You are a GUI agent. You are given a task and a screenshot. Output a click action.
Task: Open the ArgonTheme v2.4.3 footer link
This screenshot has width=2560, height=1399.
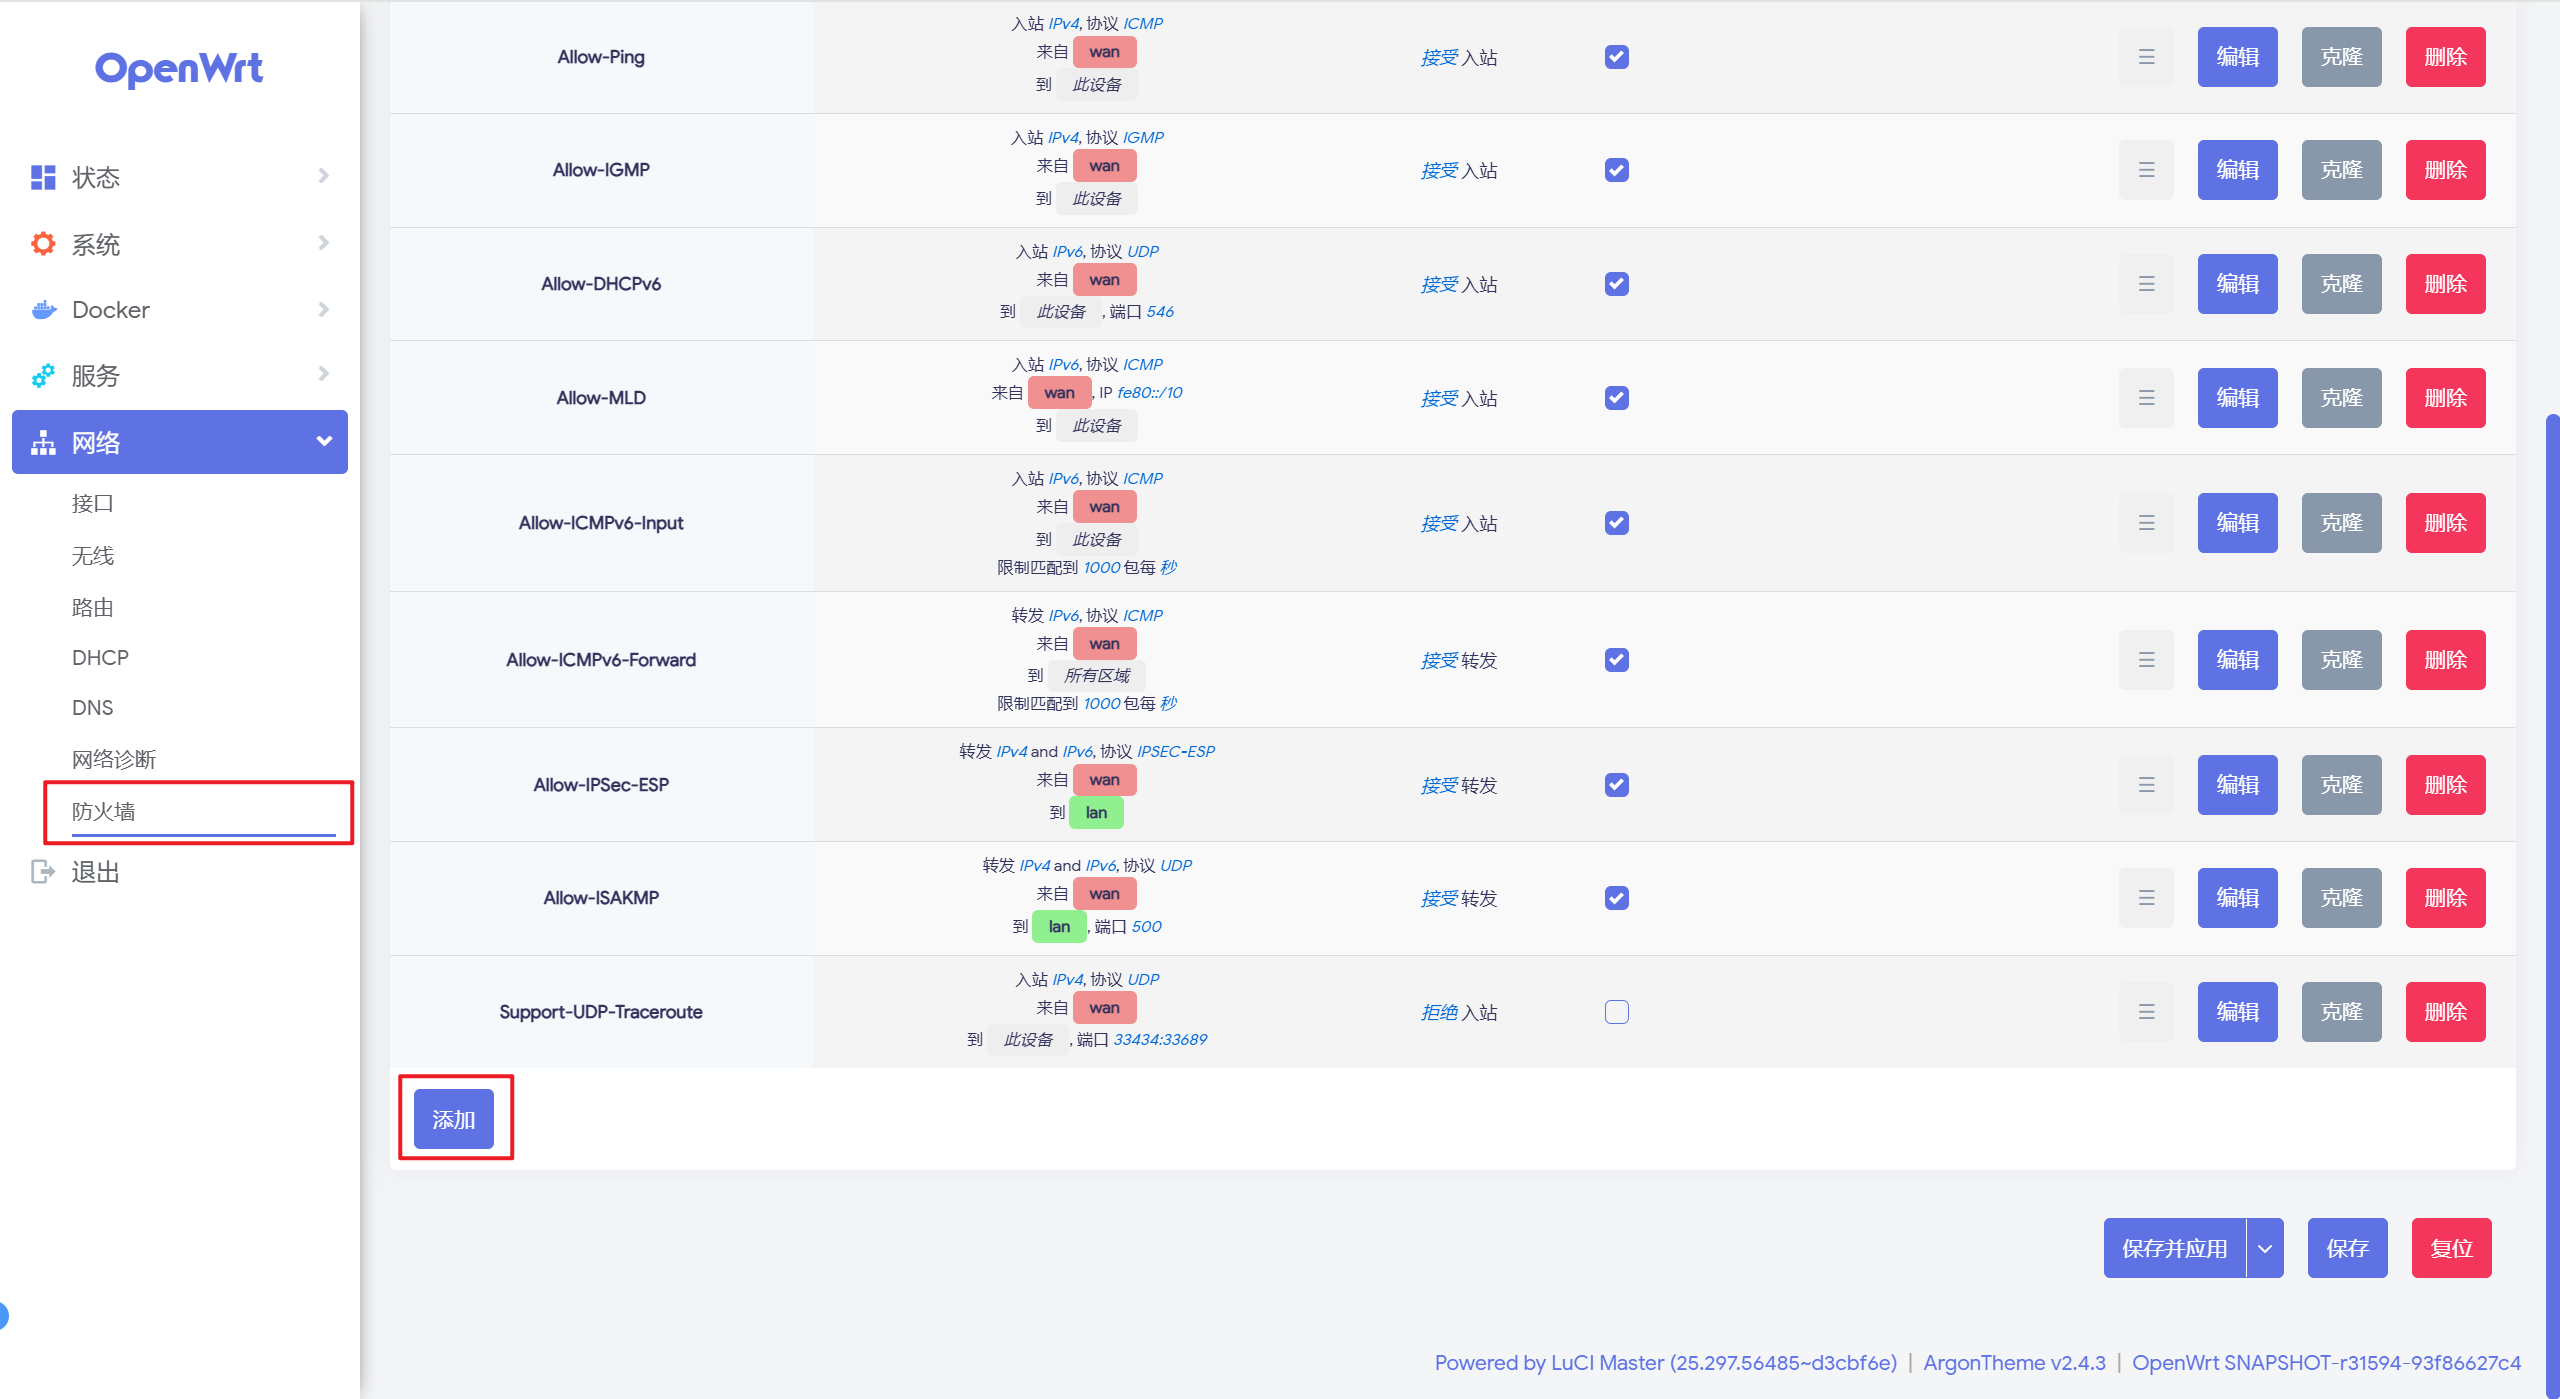pyautogui.click(x=2014, y=1363)
